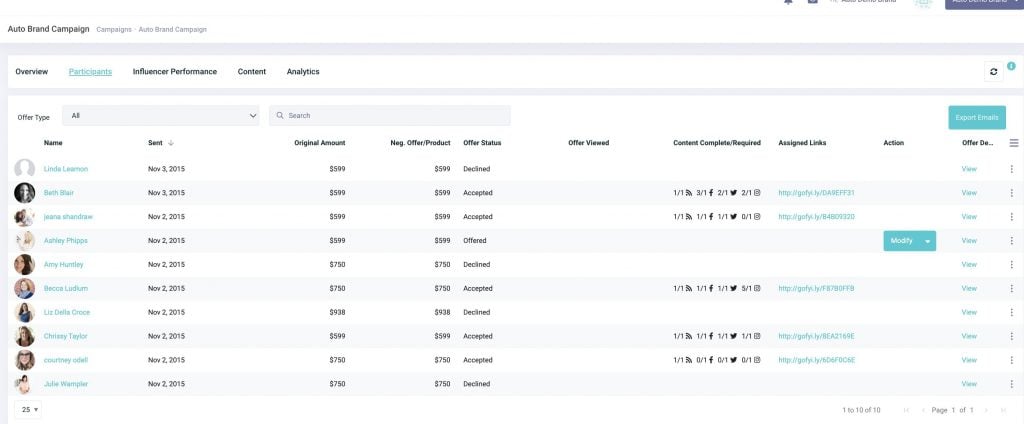
Task: Open the row menu for Ashley Phipps
Action: (x=1011, y=240)
